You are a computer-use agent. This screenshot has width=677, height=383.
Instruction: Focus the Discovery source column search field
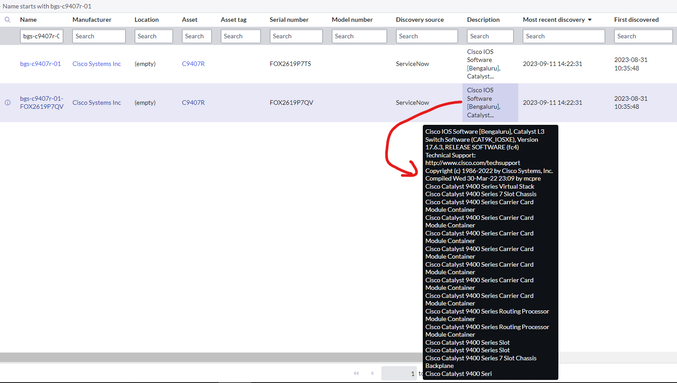click(x=427, y=36)
